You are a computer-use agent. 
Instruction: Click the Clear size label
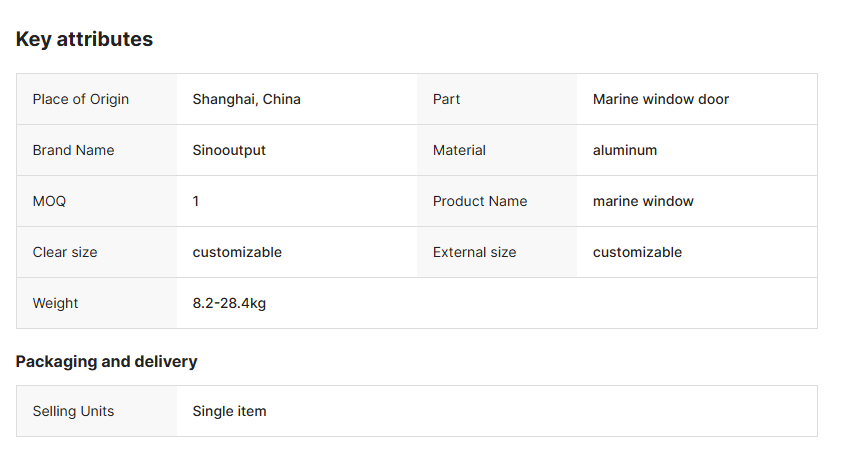[x=65, y=252]
